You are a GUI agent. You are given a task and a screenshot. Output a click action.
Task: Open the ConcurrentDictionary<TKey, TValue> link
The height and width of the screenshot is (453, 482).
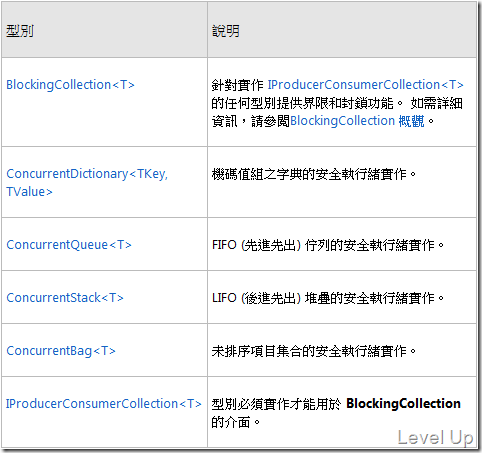point(87,182)
